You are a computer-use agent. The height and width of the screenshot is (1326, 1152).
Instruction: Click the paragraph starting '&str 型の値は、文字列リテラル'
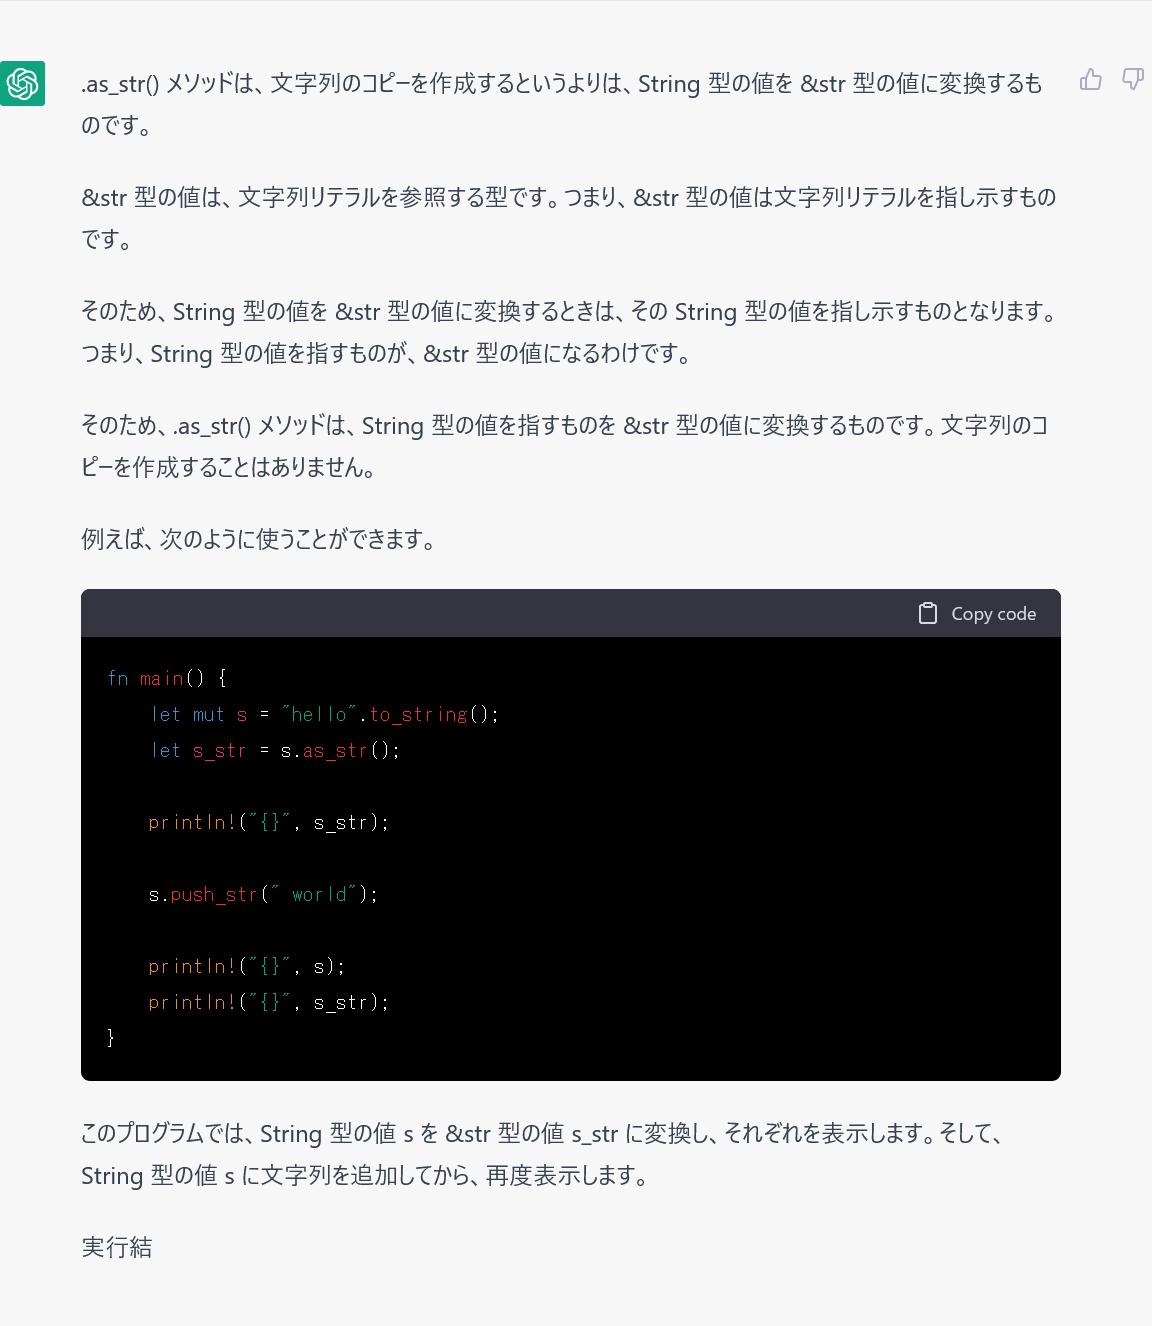coord(569,218)
